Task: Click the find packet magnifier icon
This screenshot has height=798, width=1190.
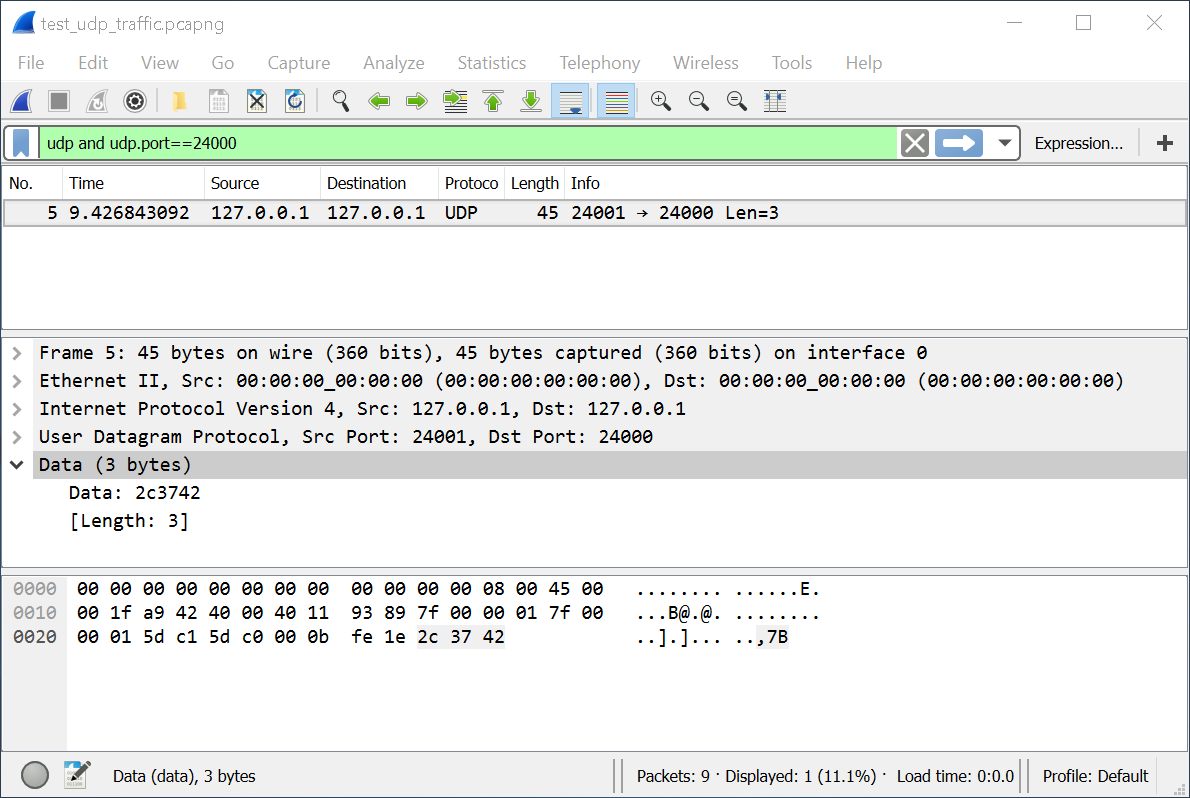Action: coord(341,101)
